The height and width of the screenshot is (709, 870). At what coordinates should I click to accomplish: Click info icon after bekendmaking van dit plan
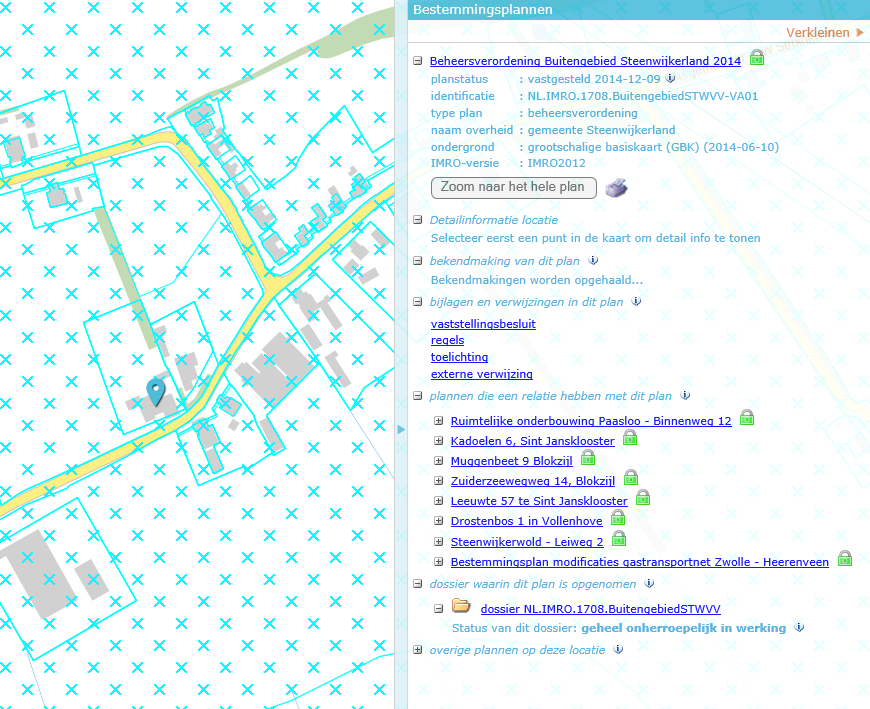pyautogui.click(x=593, y=260)
